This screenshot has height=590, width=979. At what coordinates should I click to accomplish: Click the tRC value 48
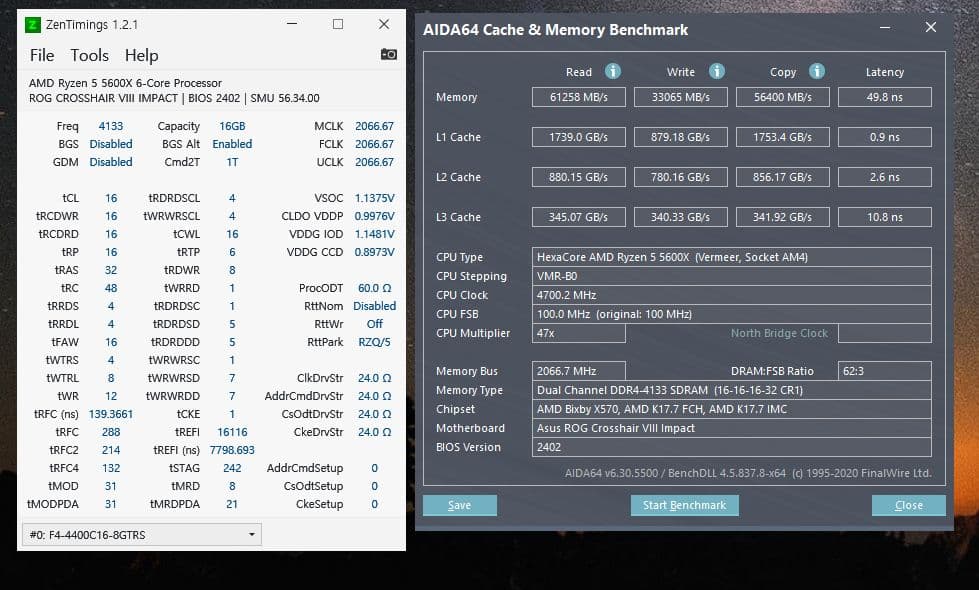coord(111,288)
